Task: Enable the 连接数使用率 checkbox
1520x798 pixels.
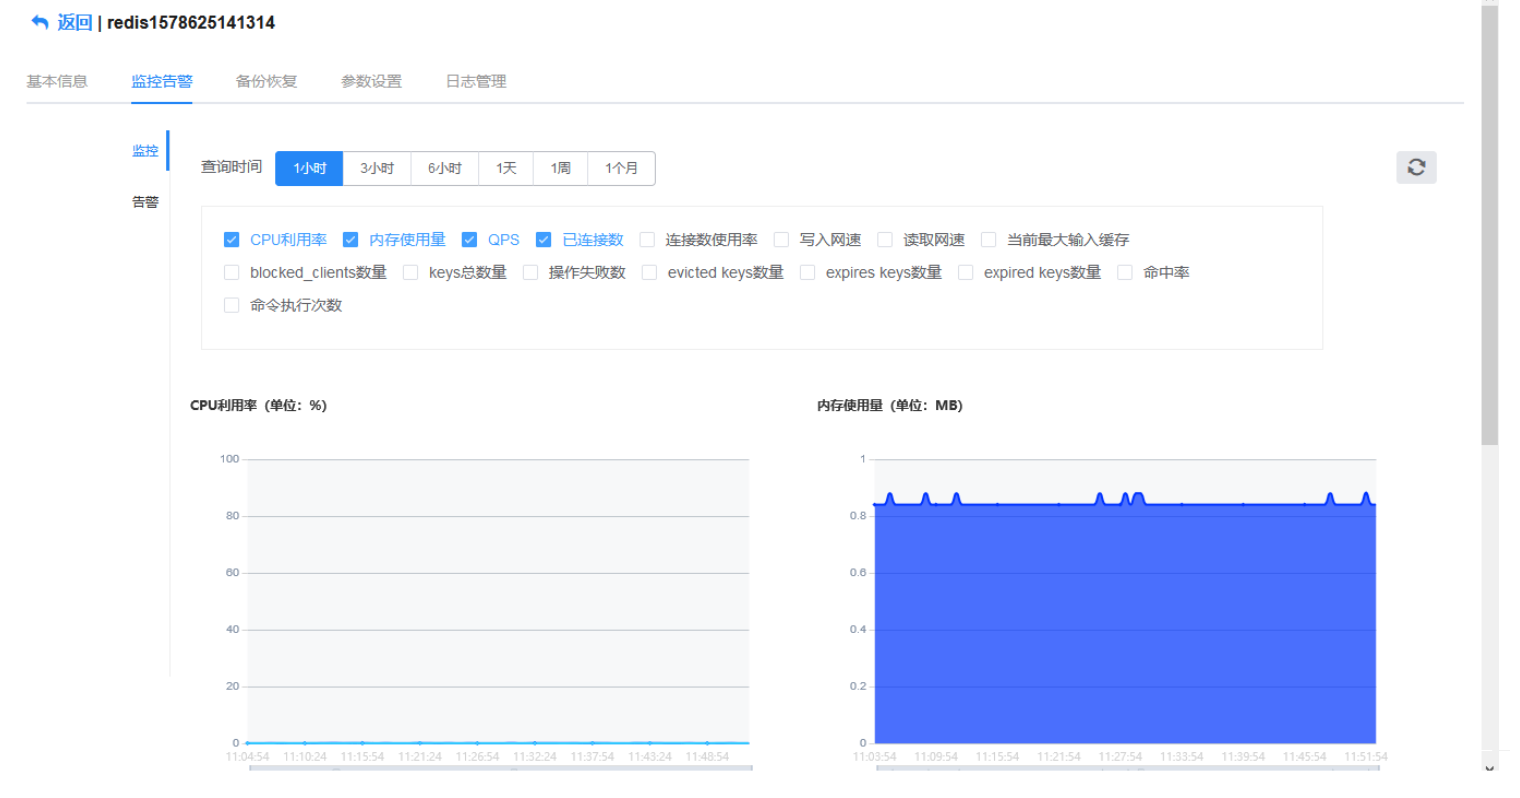Action: point(647,240)
